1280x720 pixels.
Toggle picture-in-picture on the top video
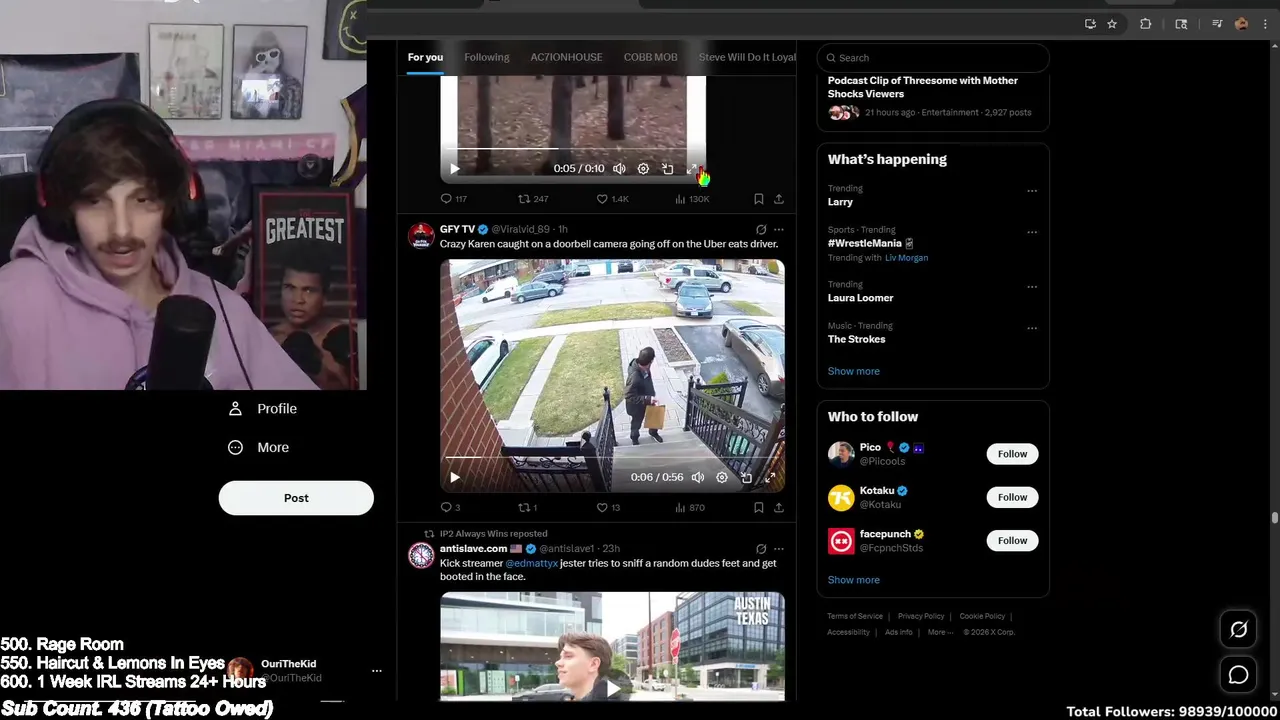click(x=667, y=169)
